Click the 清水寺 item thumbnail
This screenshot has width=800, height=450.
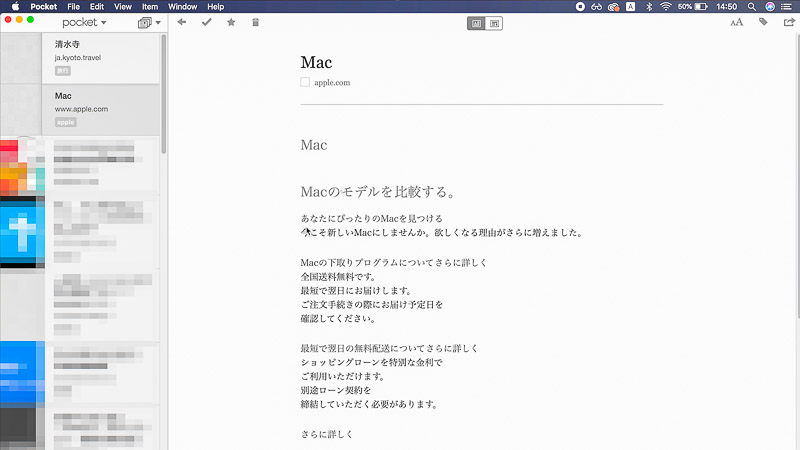[21, 58]
